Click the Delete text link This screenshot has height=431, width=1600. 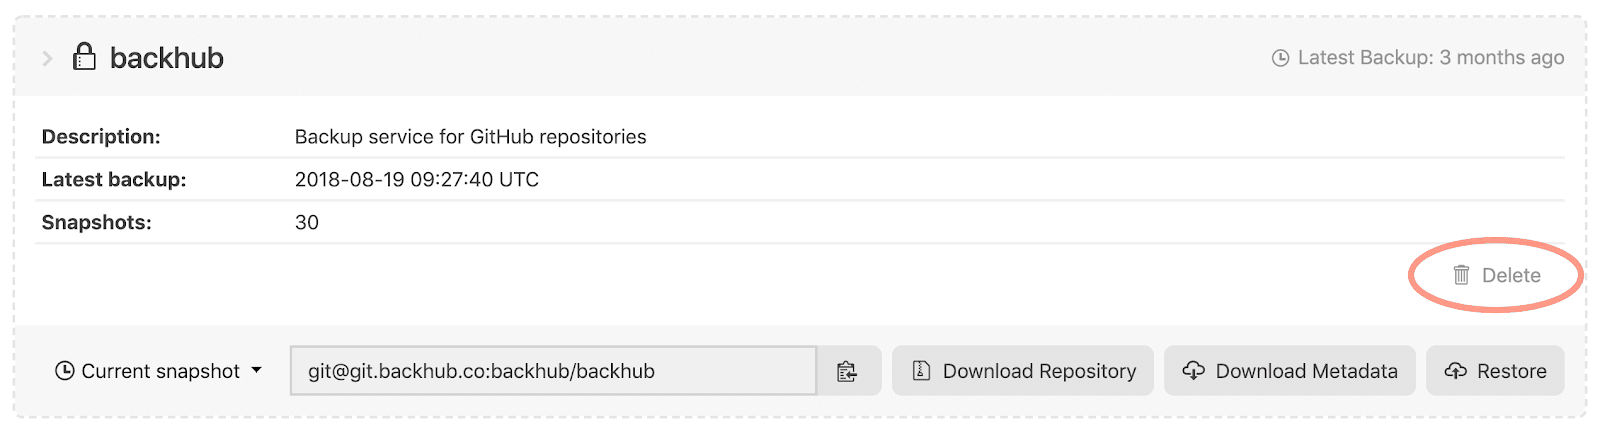(1511, 275)
